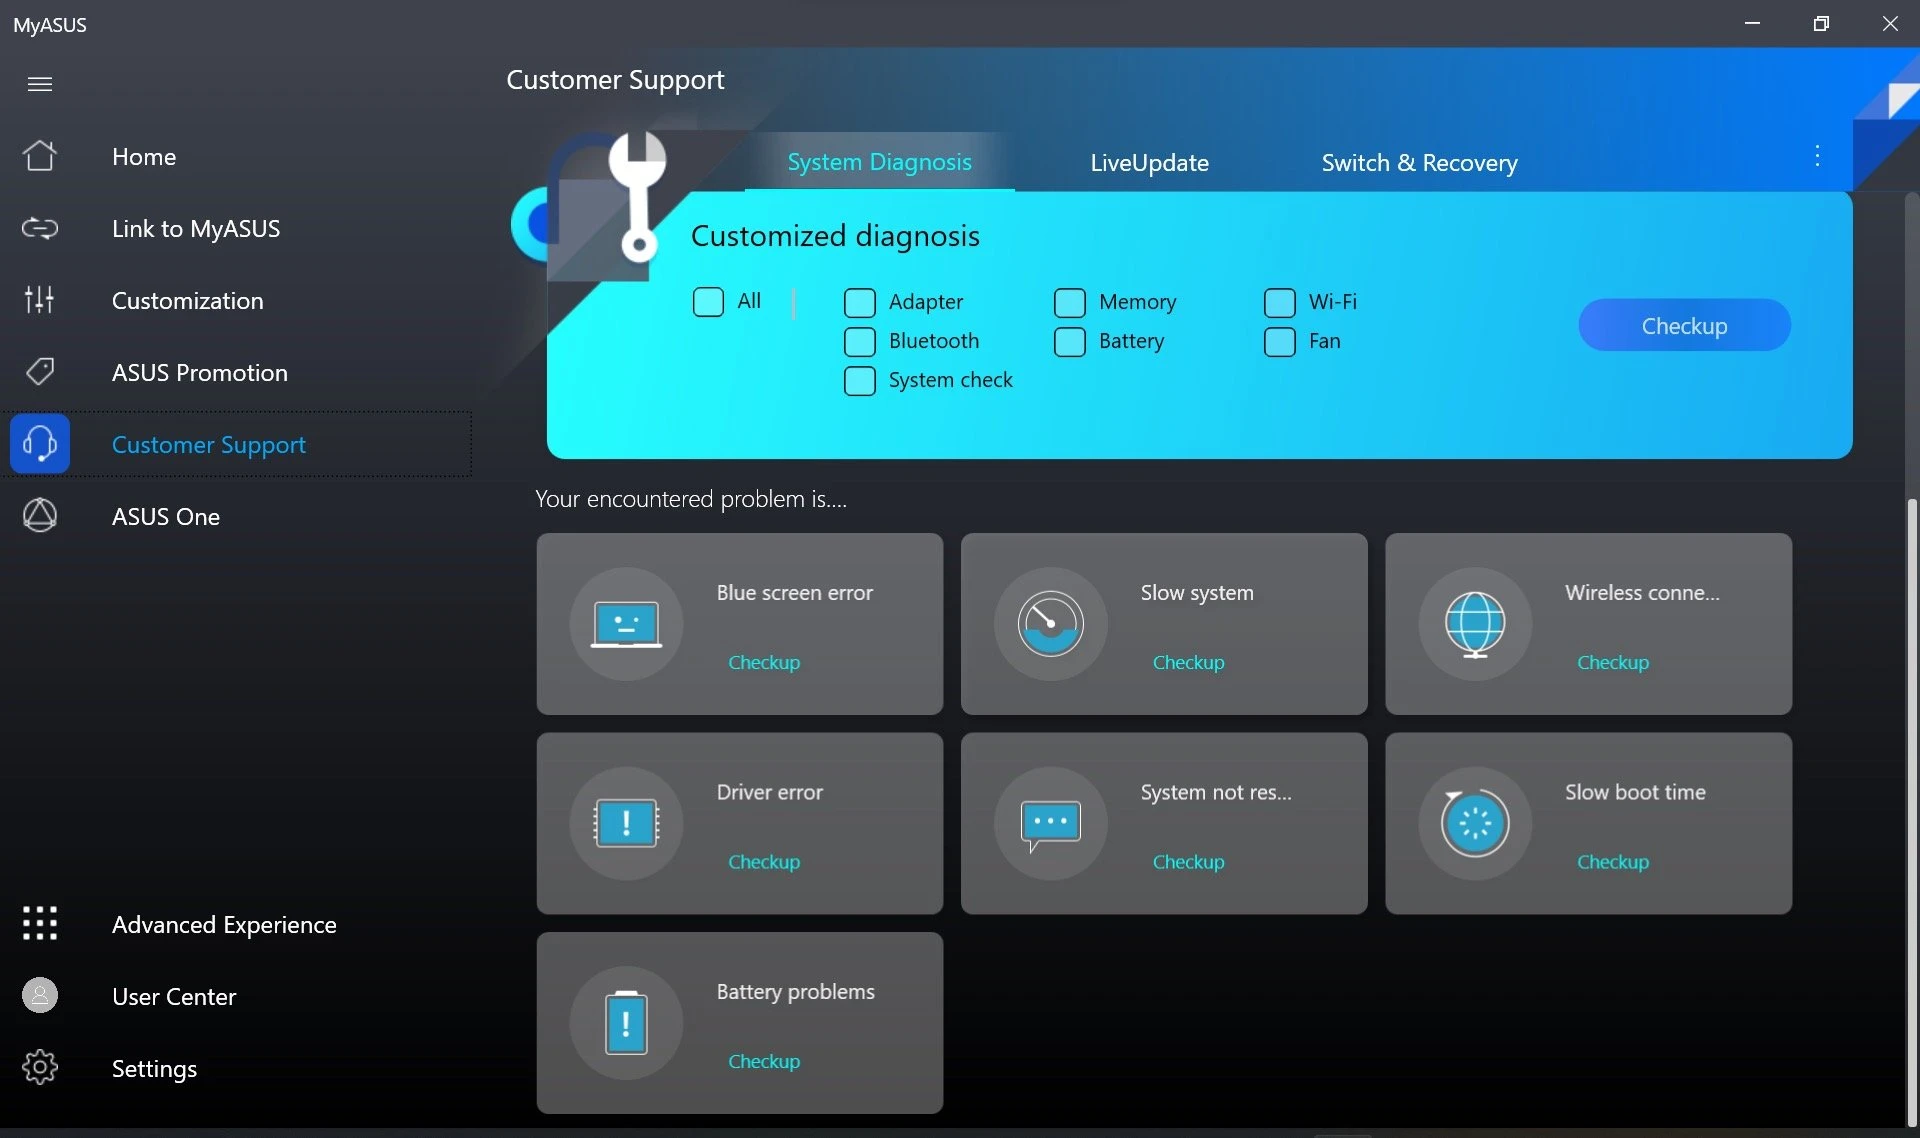This screenshot has width=1920, height=1138.
Task: Click the blue Checkup button
Action: pos(1684,325)
